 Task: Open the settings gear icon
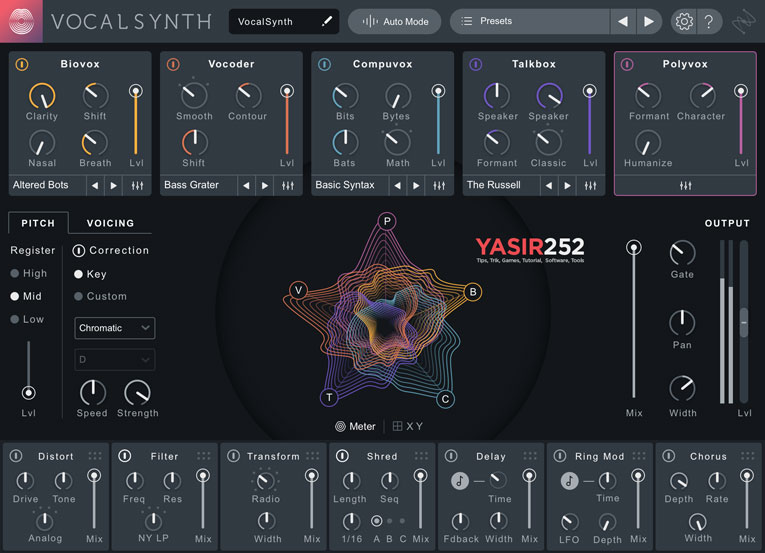684,21
